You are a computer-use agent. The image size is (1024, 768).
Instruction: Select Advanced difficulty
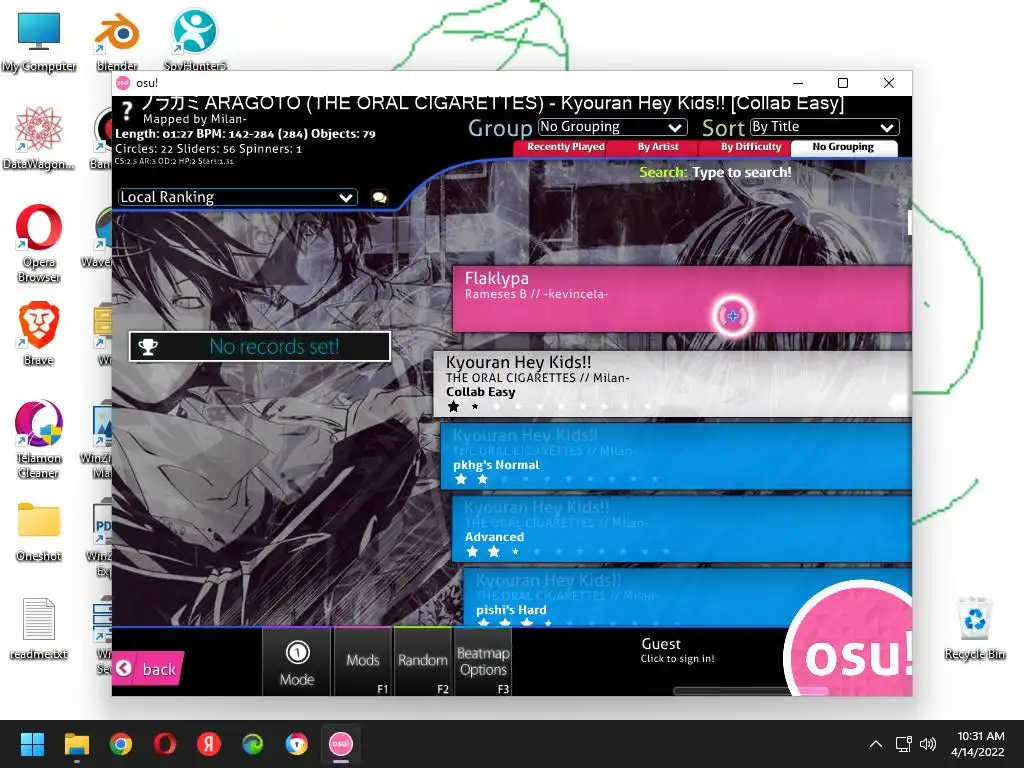coord(681,528)
